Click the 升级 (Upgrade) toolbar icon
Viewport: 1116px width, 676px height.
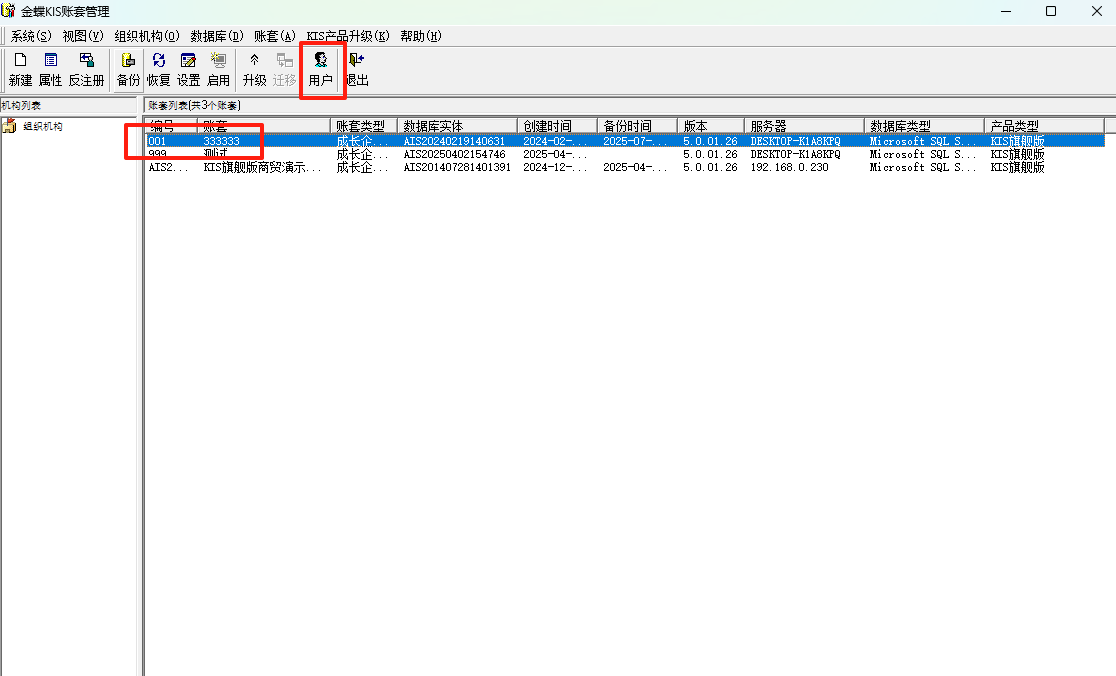(x=254, y=69)
